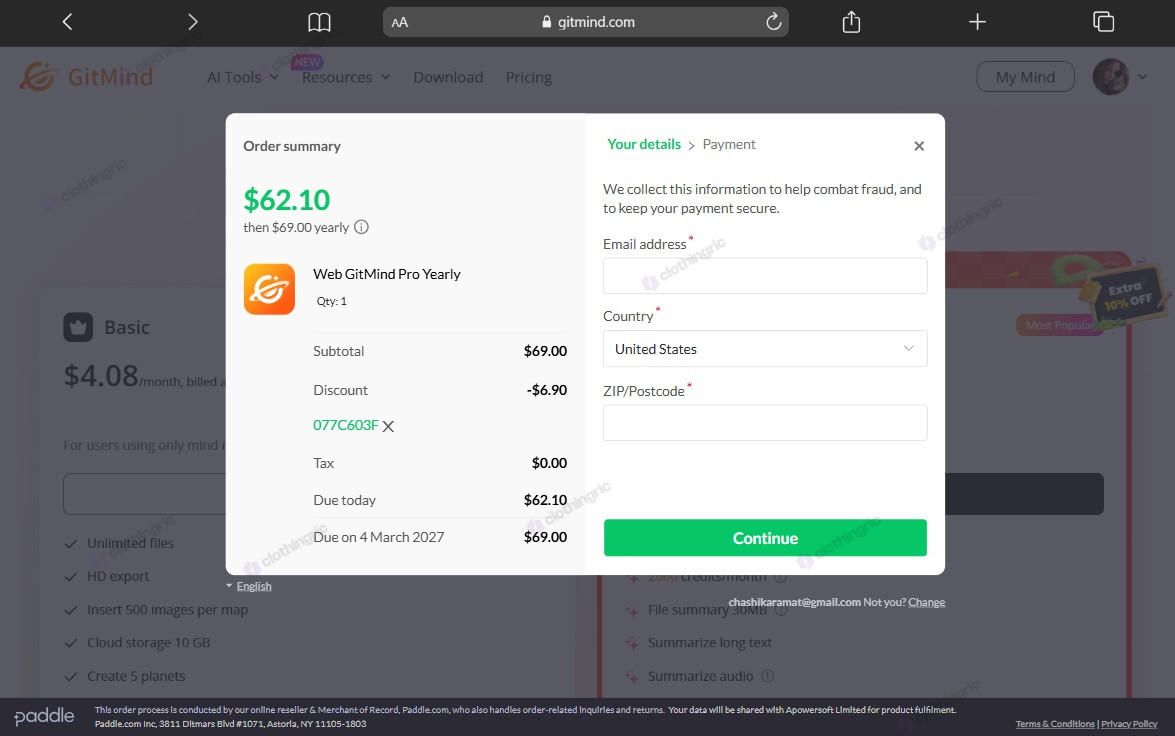Go forward with the browser forward arrow
This screenshot has width=1175, height=736.
[x=193, y=22]
